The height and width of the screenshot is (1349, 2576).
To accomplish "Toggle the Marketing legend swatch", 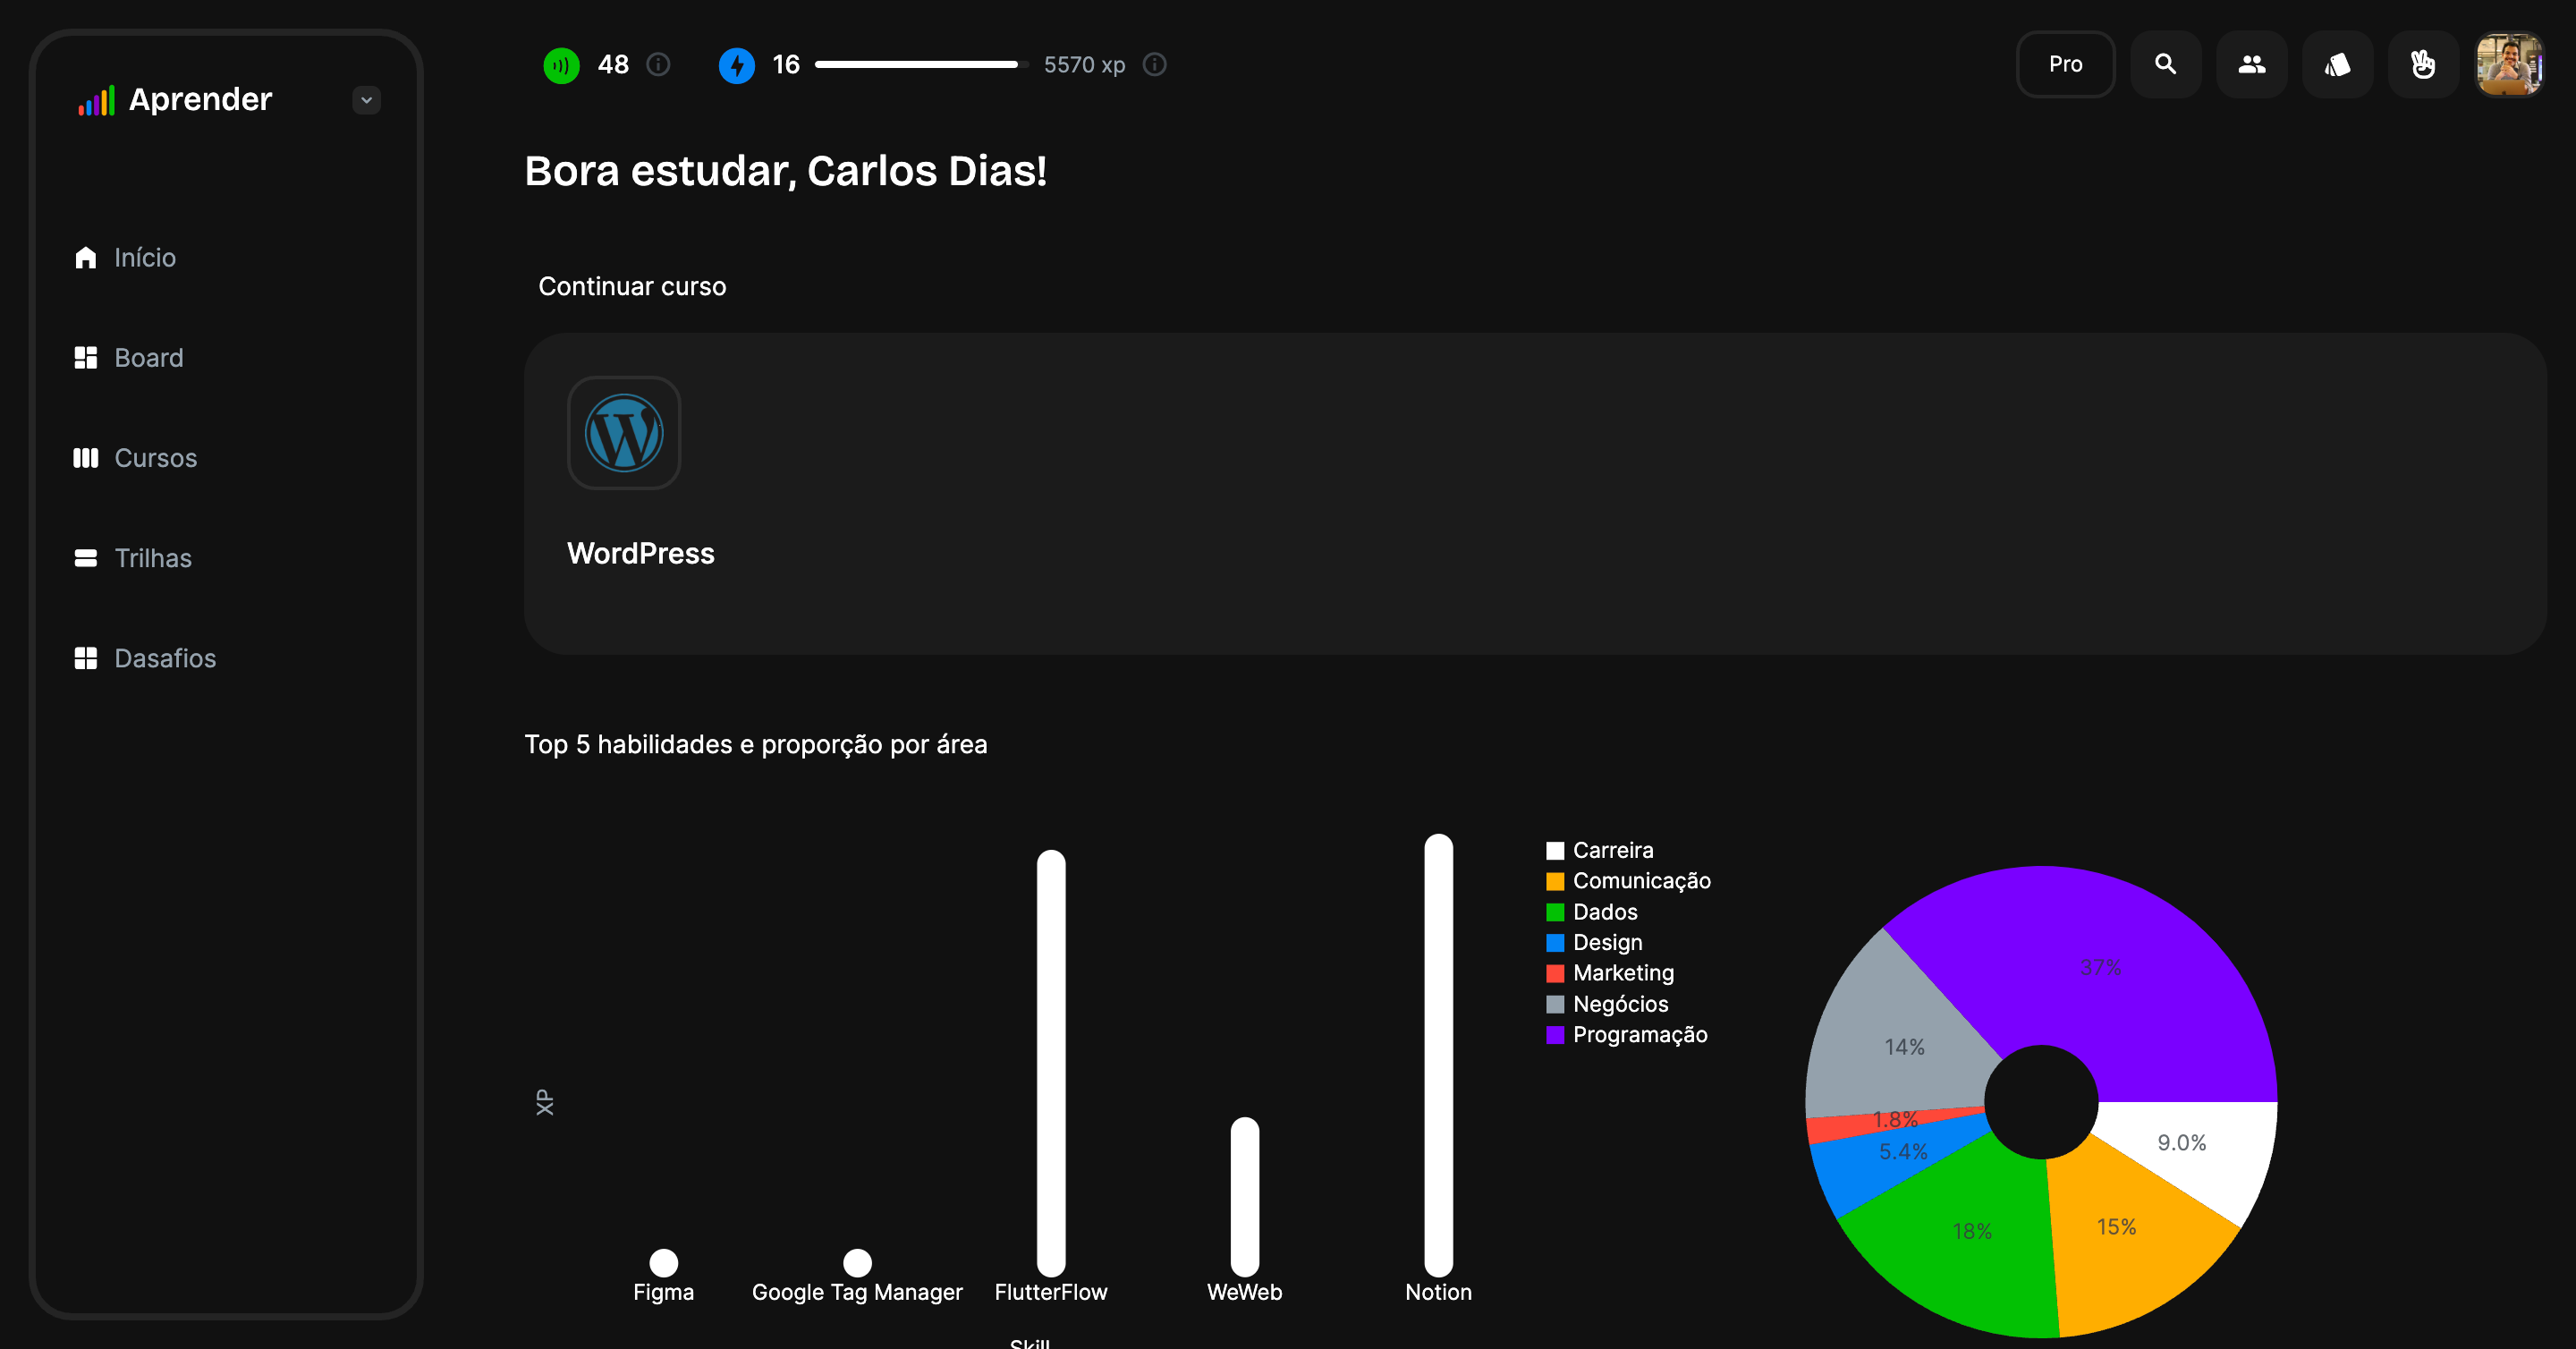I will (1554, 973).
